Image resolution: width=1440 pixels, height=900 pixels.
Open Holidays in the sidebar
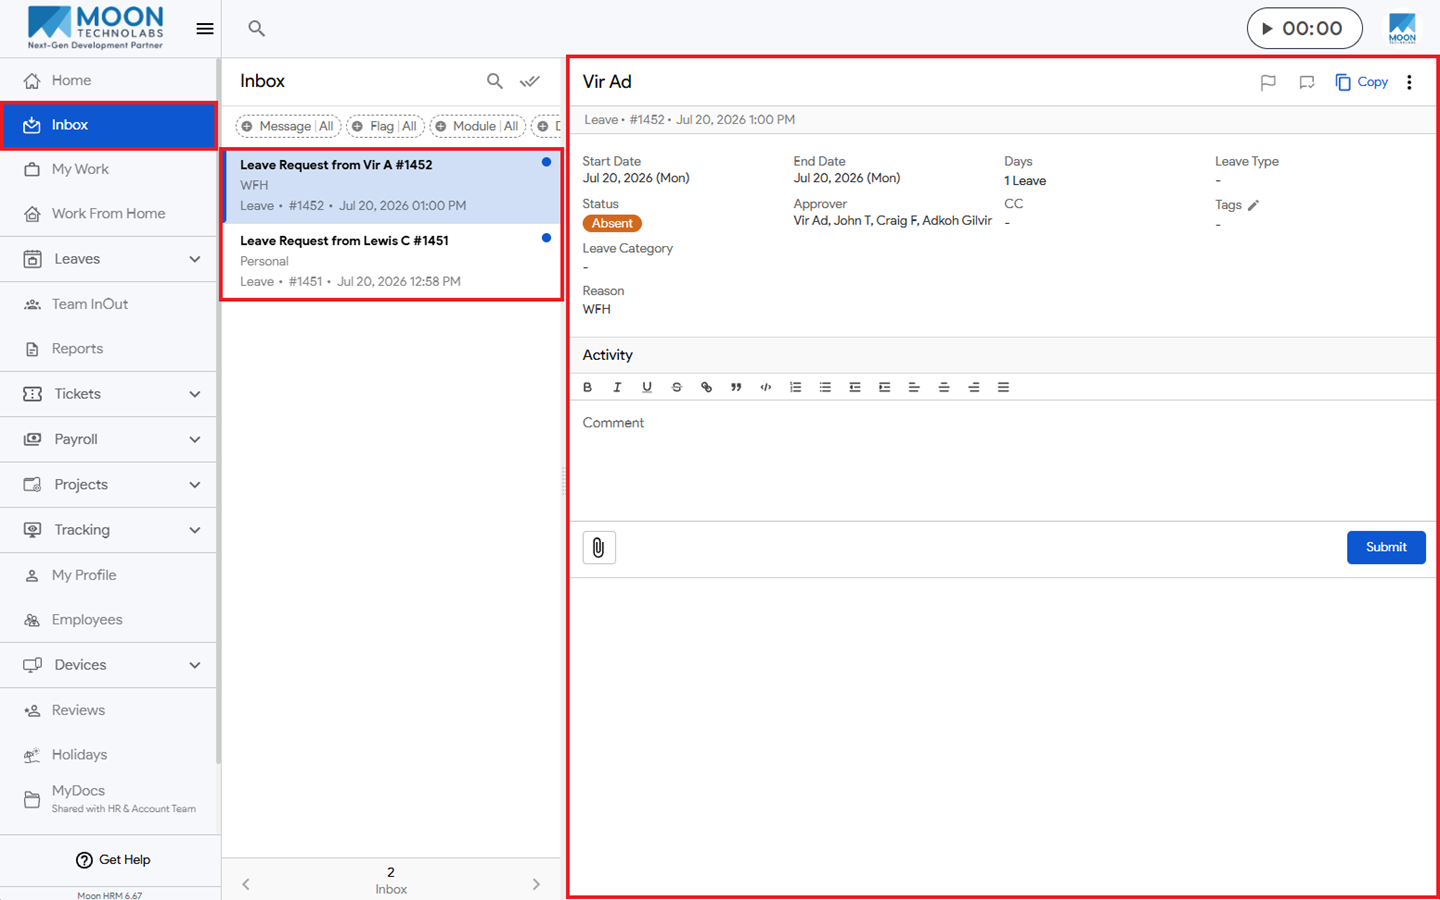click(108, 755)
